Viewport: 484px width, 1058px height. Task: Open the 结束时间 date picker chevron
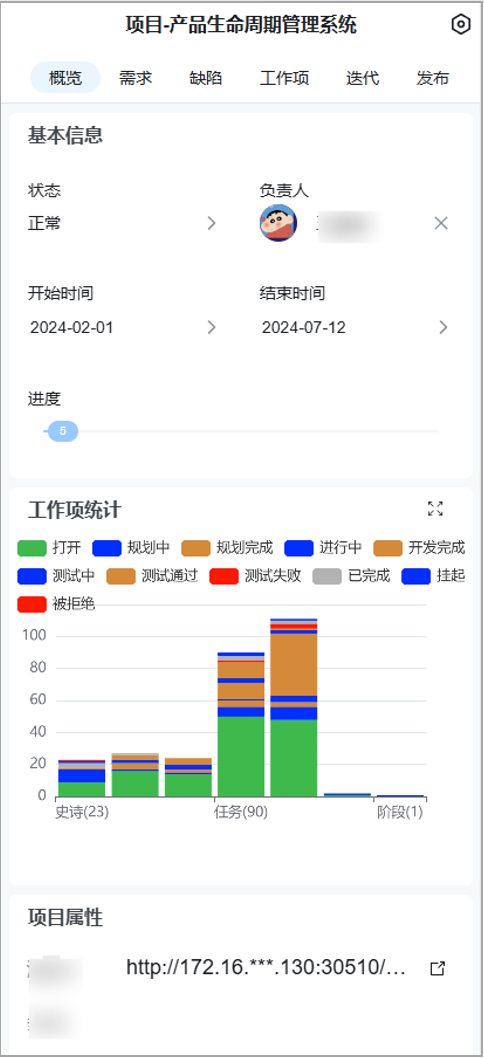click(x=443, y=328)
